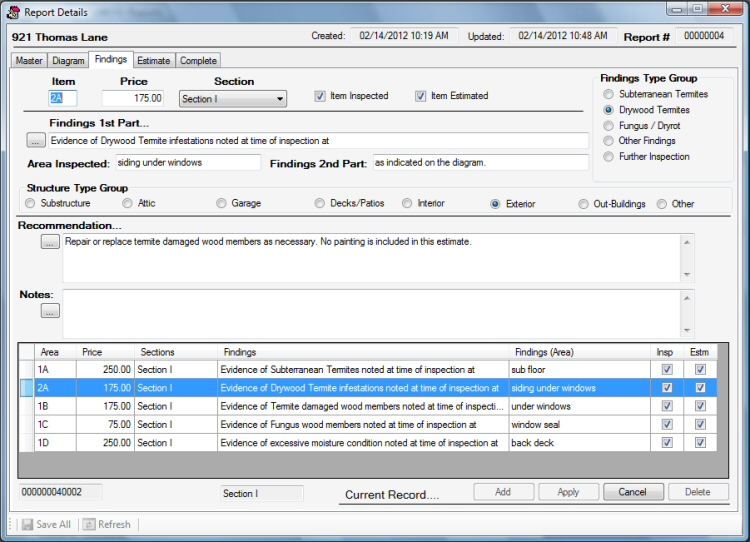Toggle the Item Inspected checkbox
750x542 pixels.
click(320, 96)
